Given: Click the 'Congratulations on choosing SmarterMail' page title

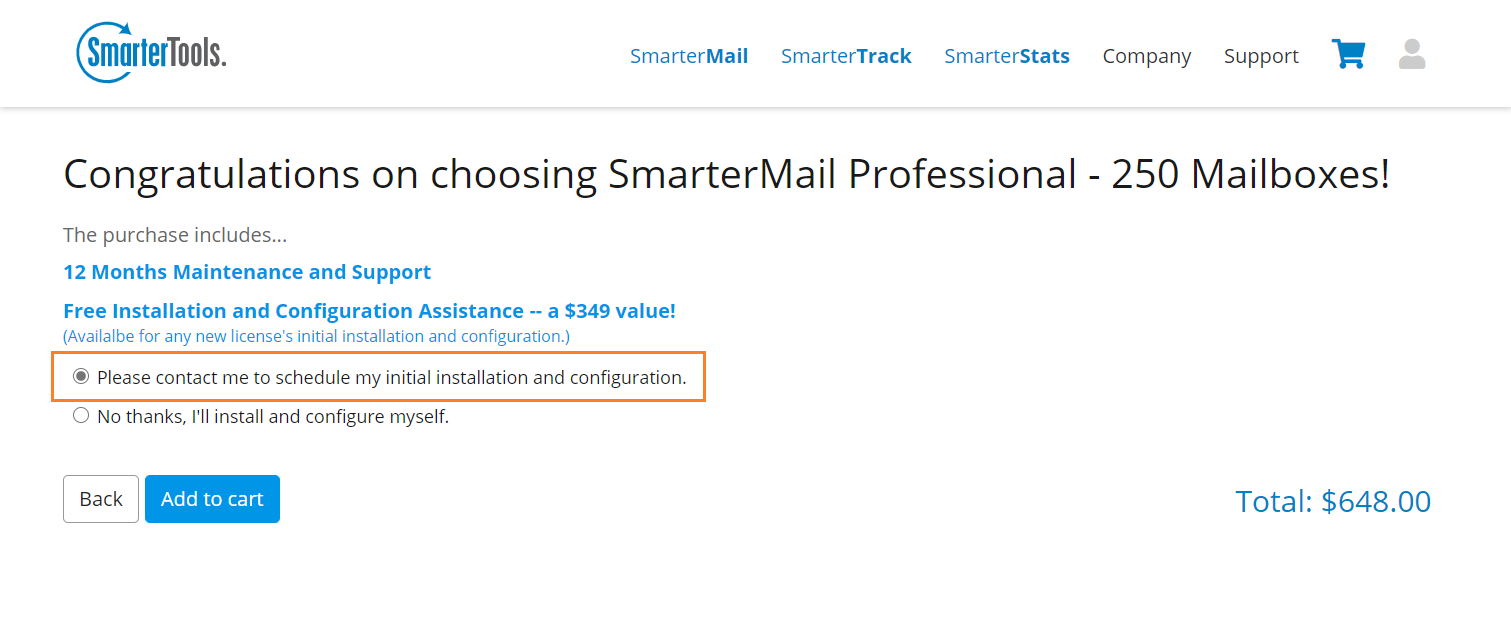Looking at the screenshot, I should pyautogui.click(x=726, y=175).
